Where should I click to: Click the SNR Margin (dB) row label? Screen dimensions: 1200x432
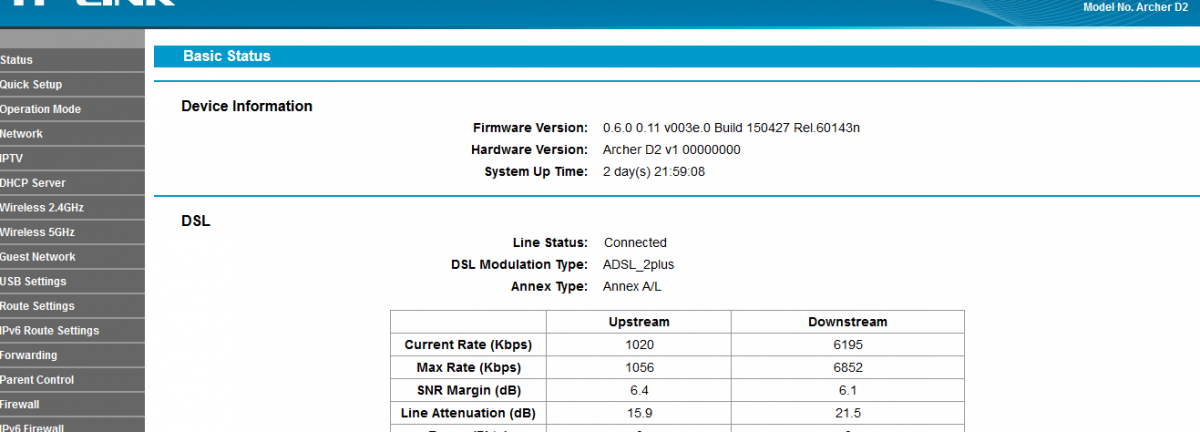(468, 390)
